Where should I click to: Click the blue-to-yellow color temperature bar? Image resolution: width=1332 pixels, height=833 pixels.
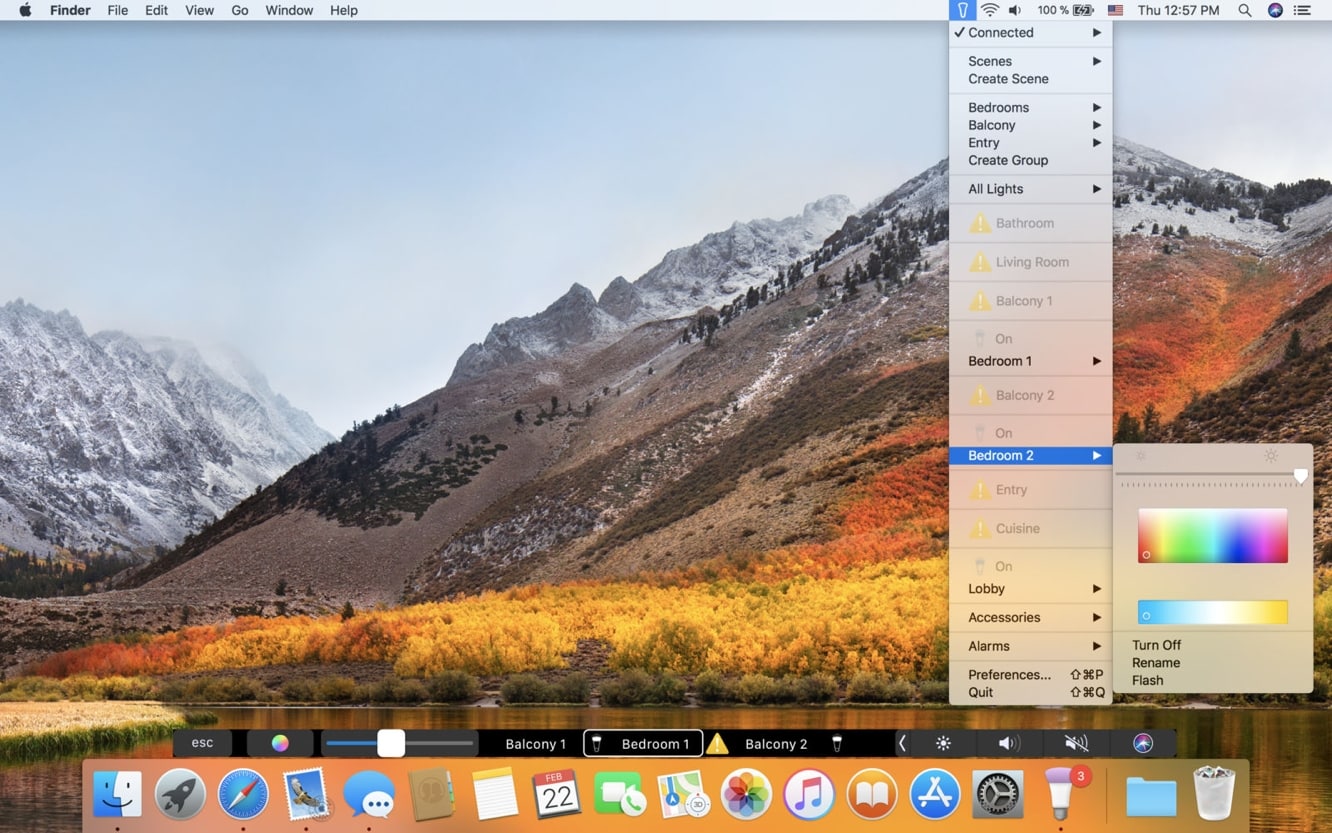pyautogui.click(x=1212, y=613)
